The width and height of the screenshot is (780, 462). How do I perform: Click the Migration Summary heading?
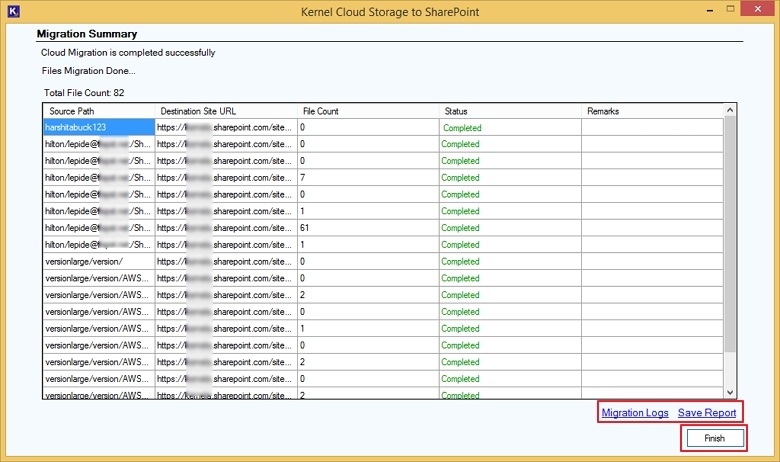click(87, 34)
